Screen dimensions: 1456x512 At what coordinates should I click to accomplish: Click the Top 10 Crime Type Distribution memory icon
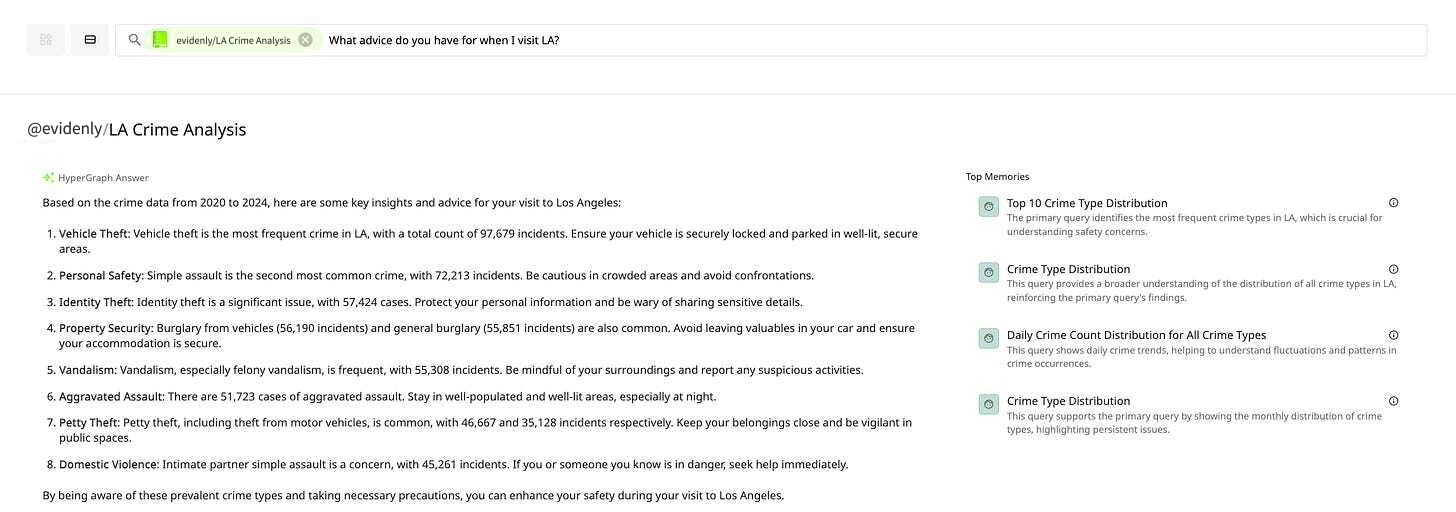(988, 206)
